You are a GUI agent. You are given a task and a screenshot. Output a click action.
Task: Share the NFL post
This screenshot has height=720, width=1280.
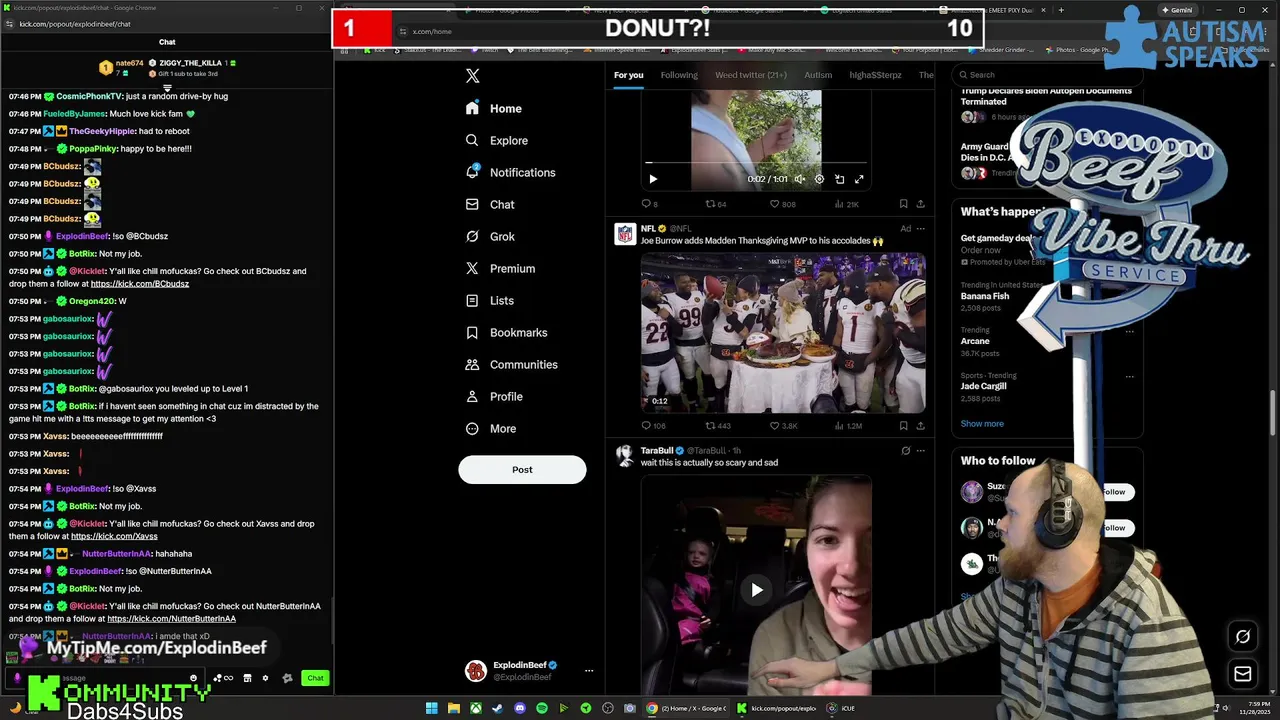click(x=920, y=426)
